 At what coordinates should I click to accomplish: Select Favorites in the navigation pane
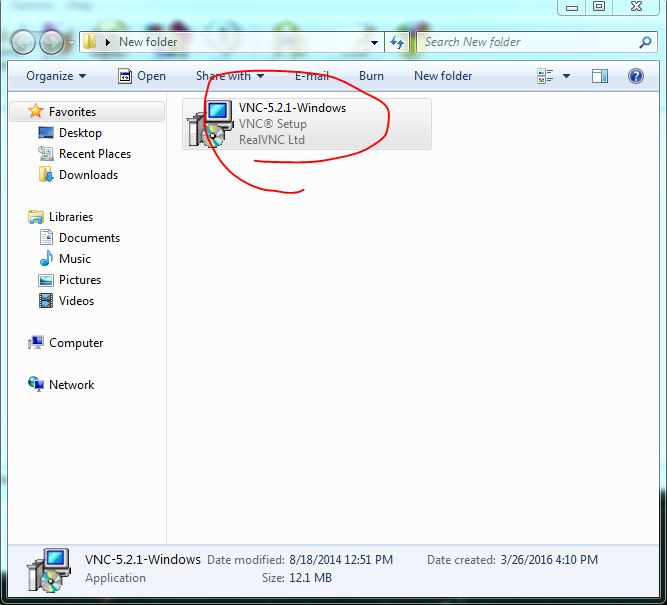(87, 111)
